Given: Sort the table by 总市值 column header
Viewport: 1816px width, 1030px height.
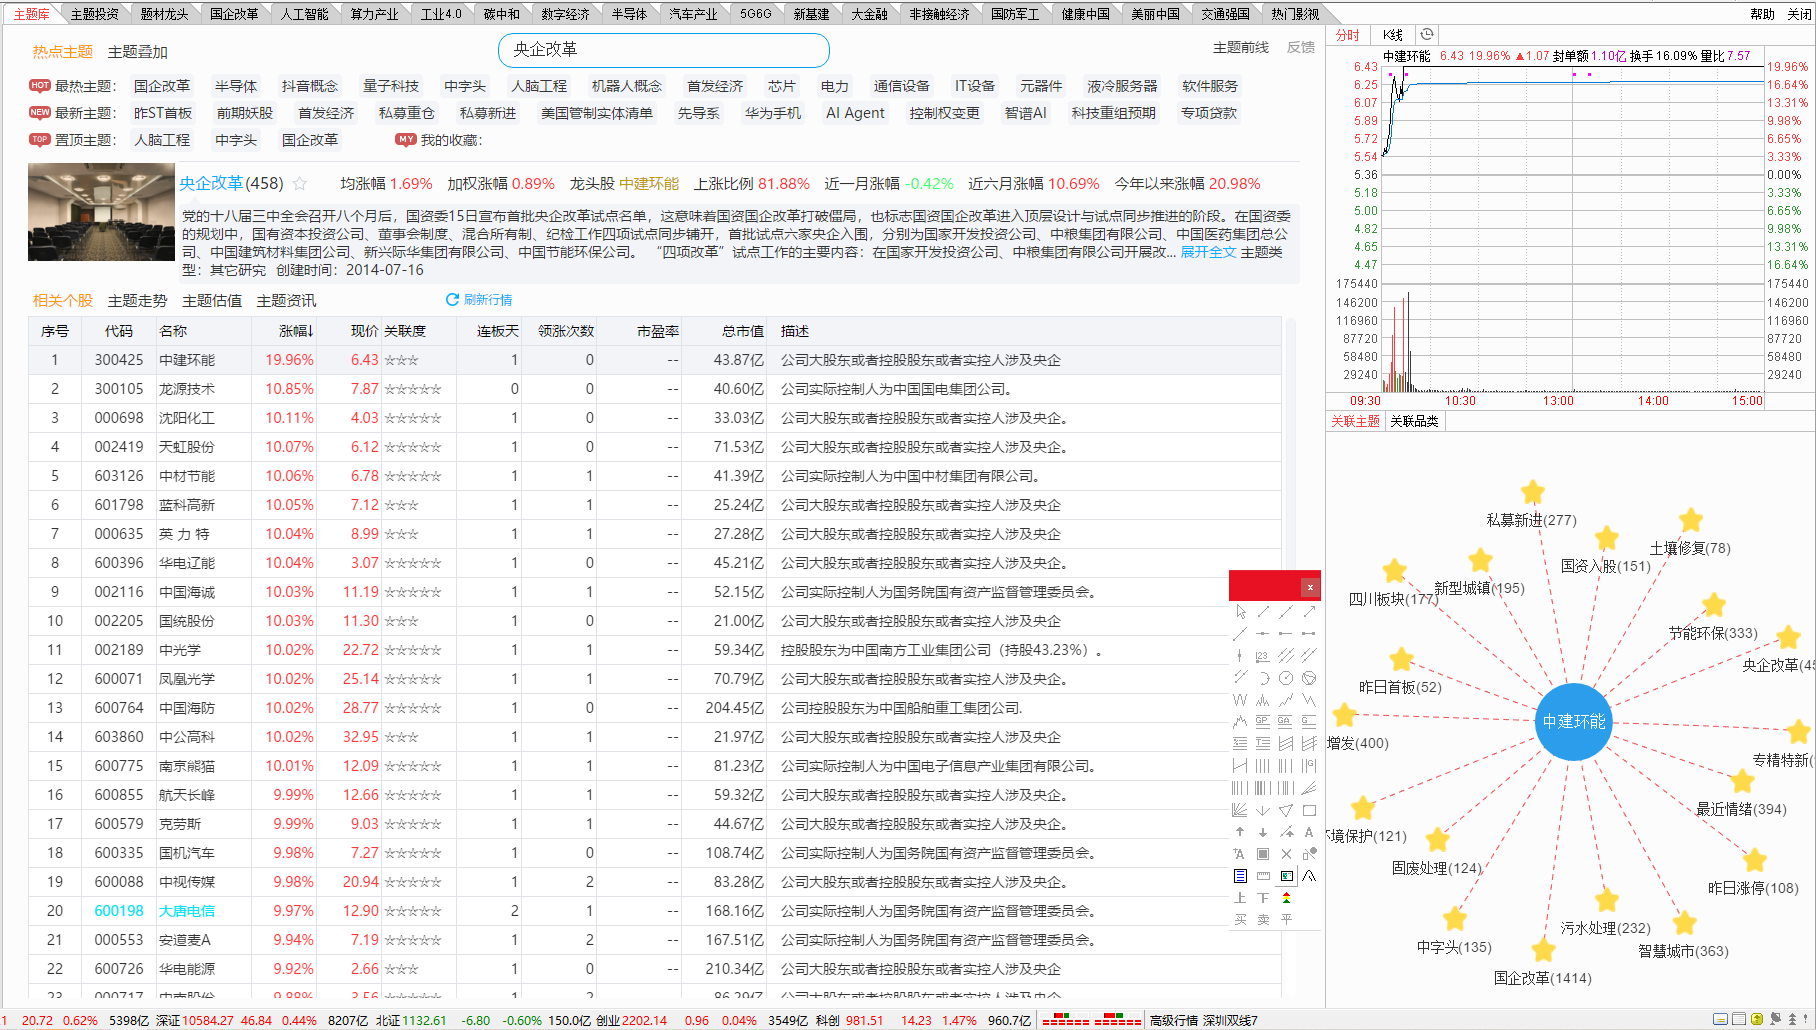Looking at the screenshot, I should coord(742,331).
